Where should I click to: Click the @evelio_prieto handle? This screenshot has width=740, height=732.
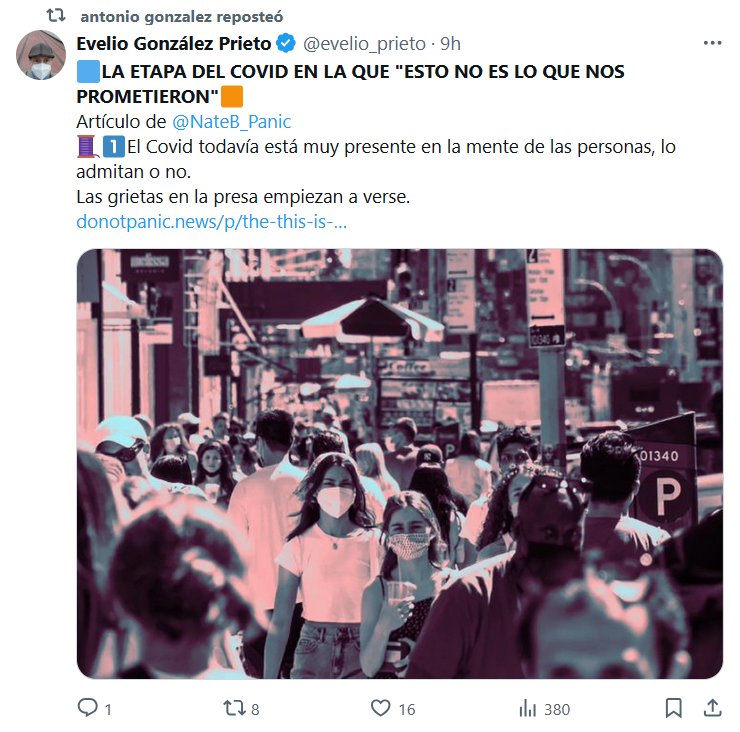[x=364, y=43]
